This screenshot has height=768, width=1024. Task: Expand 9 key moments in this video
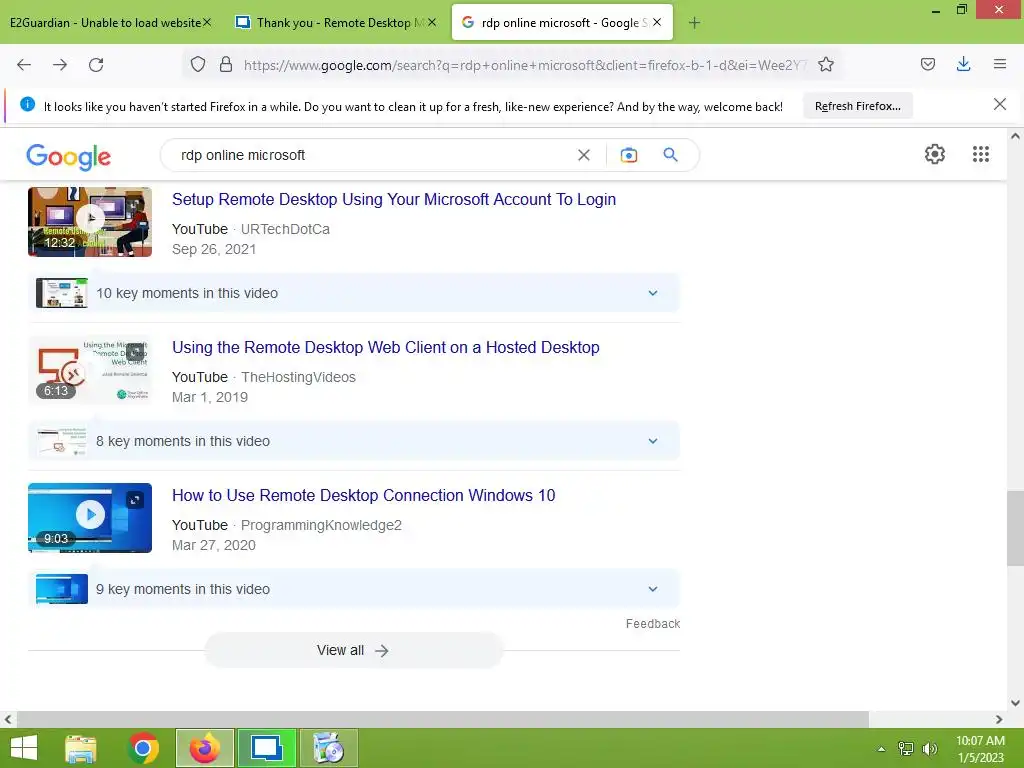[x=354, y=589]
